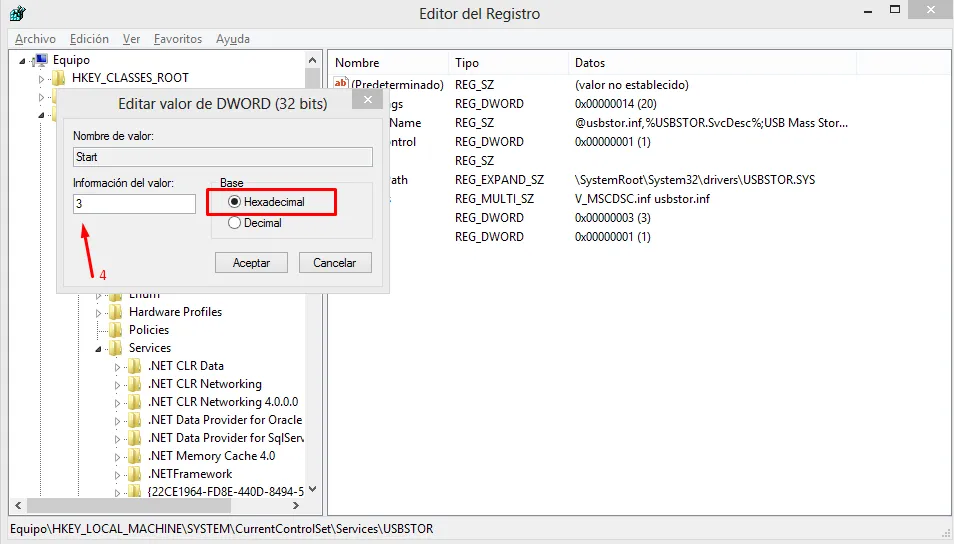Screen dimensions: 954x544
Task: Click the status bar registry path
Action: coord(221,529)
